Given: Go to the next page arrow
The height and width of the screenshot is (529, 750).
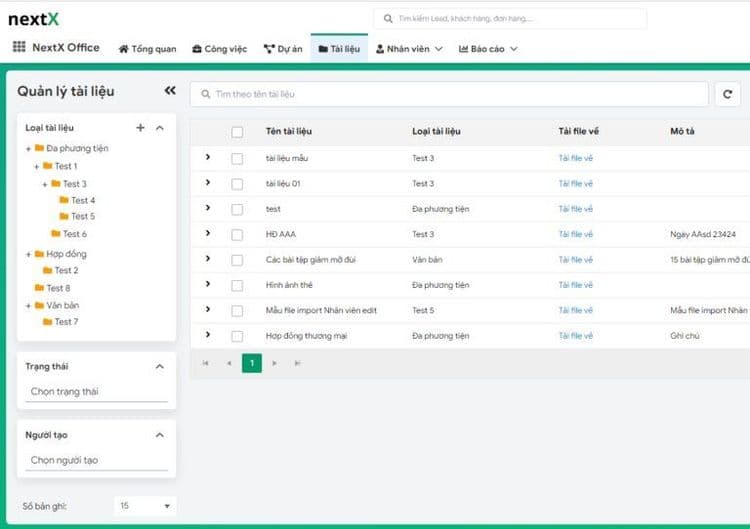Looking at the screenshot, I should (x=275, y=363).
